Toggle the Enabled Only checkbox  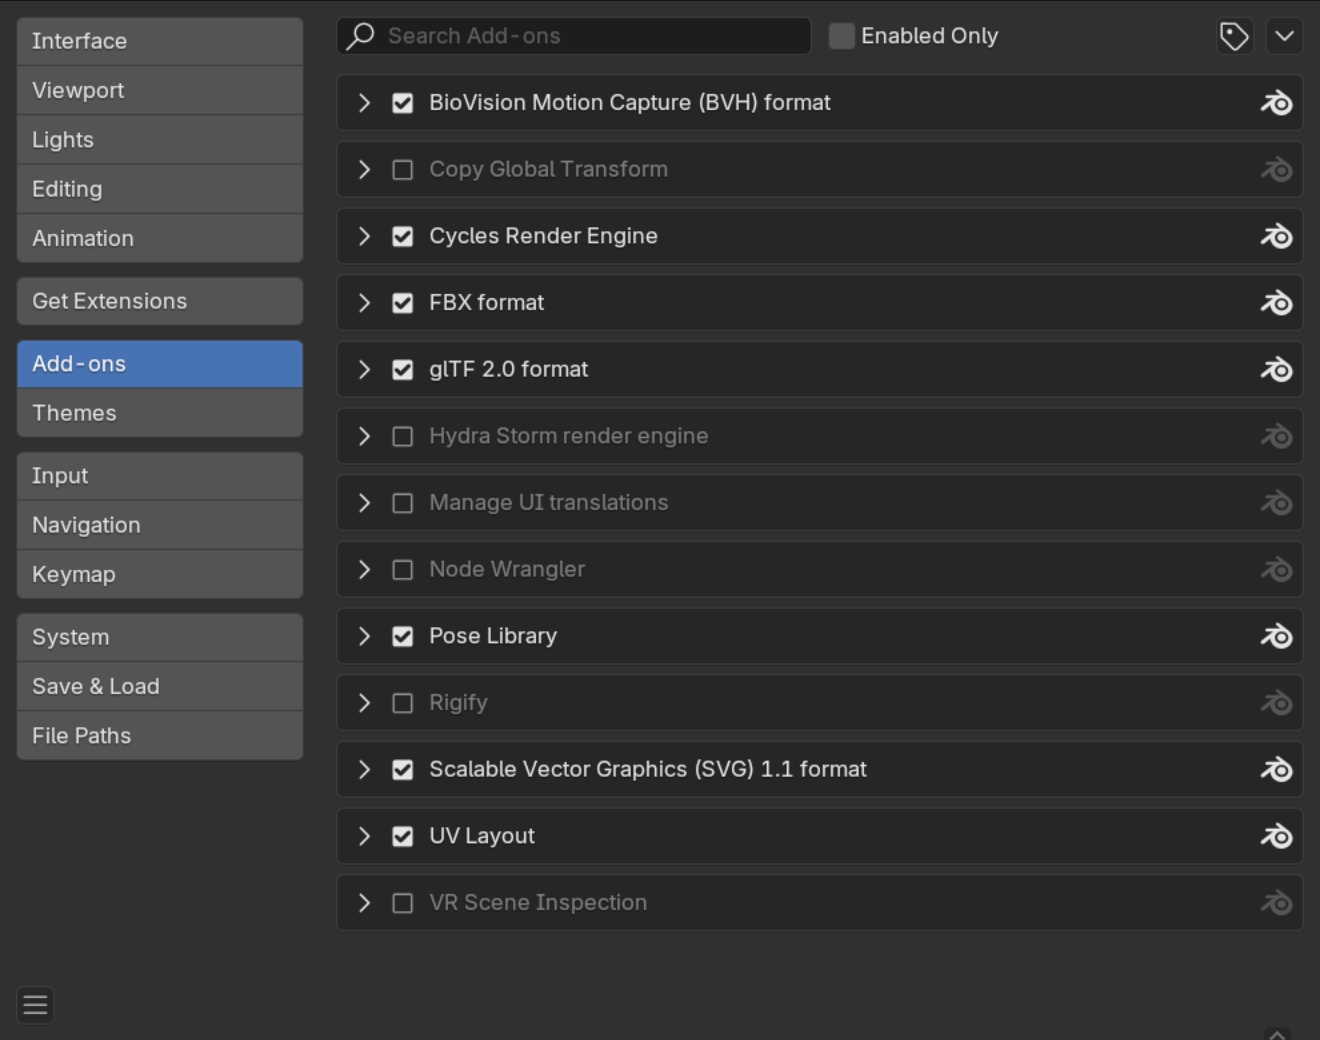click(x=842, y=36)
